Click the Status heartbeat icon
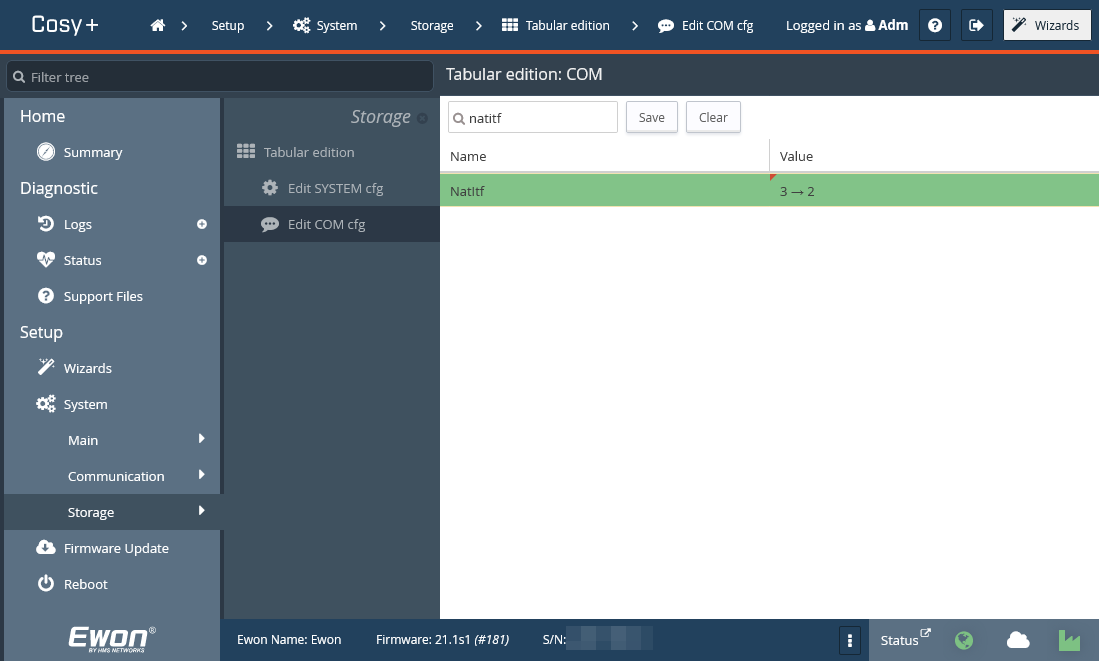 tap(46, 259)
